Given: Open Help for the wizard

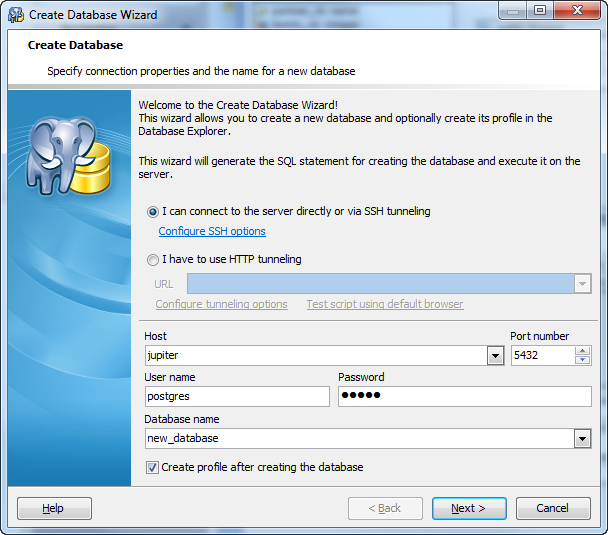Looking at the screenshot, I should pyautogui.click(x=54, y=508).
